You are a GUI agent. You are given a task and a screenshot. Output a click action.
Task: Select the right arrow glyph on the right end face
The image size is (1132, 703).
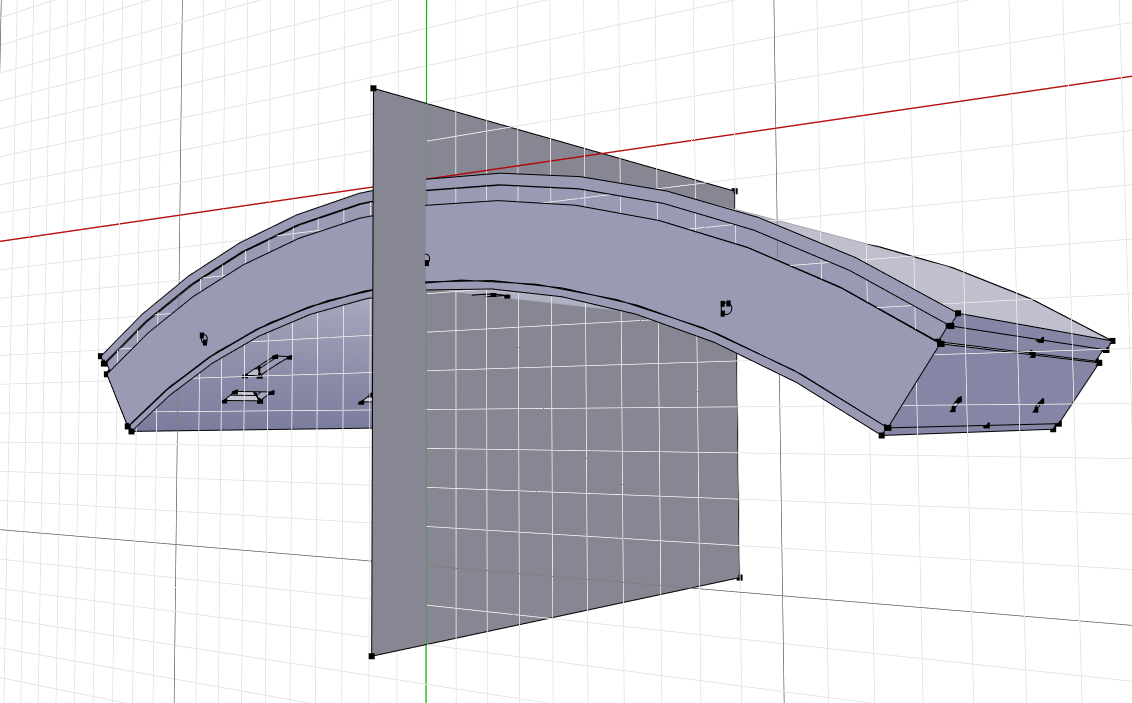pos(1039,406)
